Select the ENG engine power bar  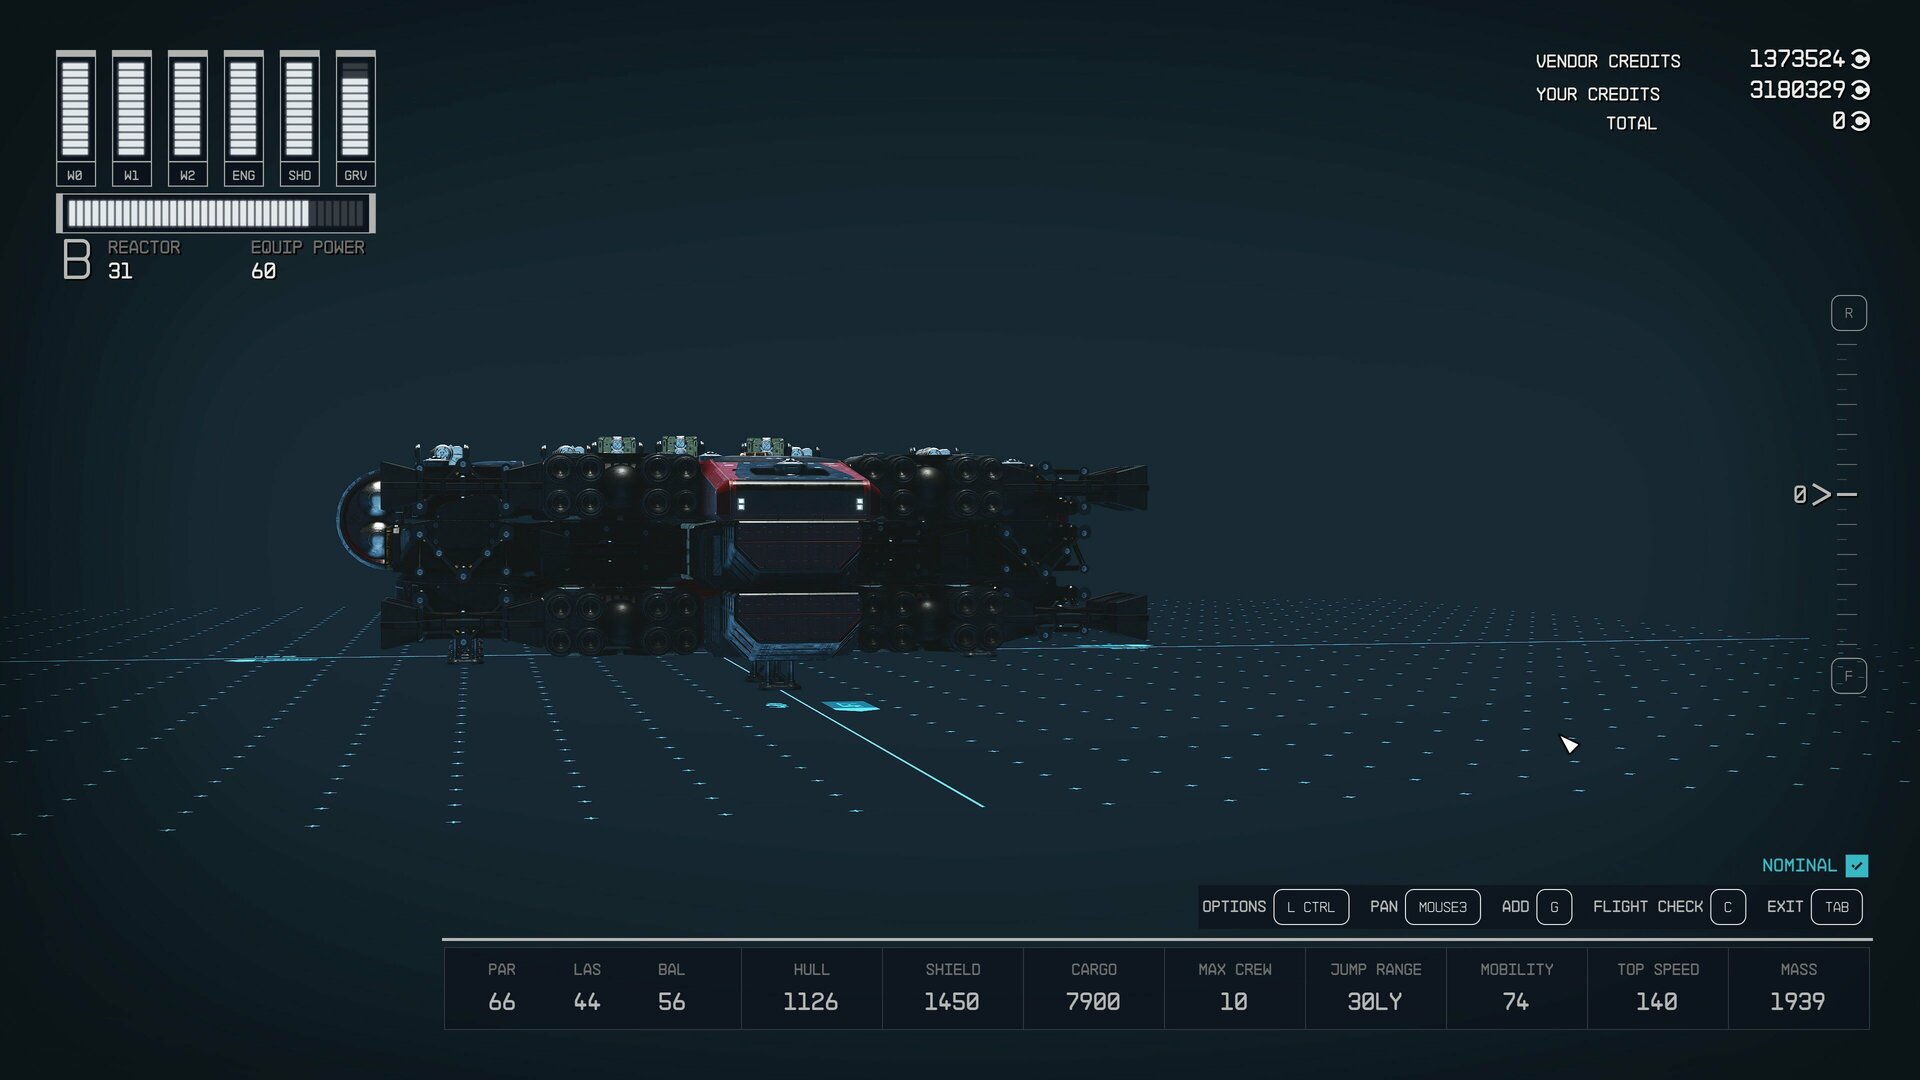[243, 118]
